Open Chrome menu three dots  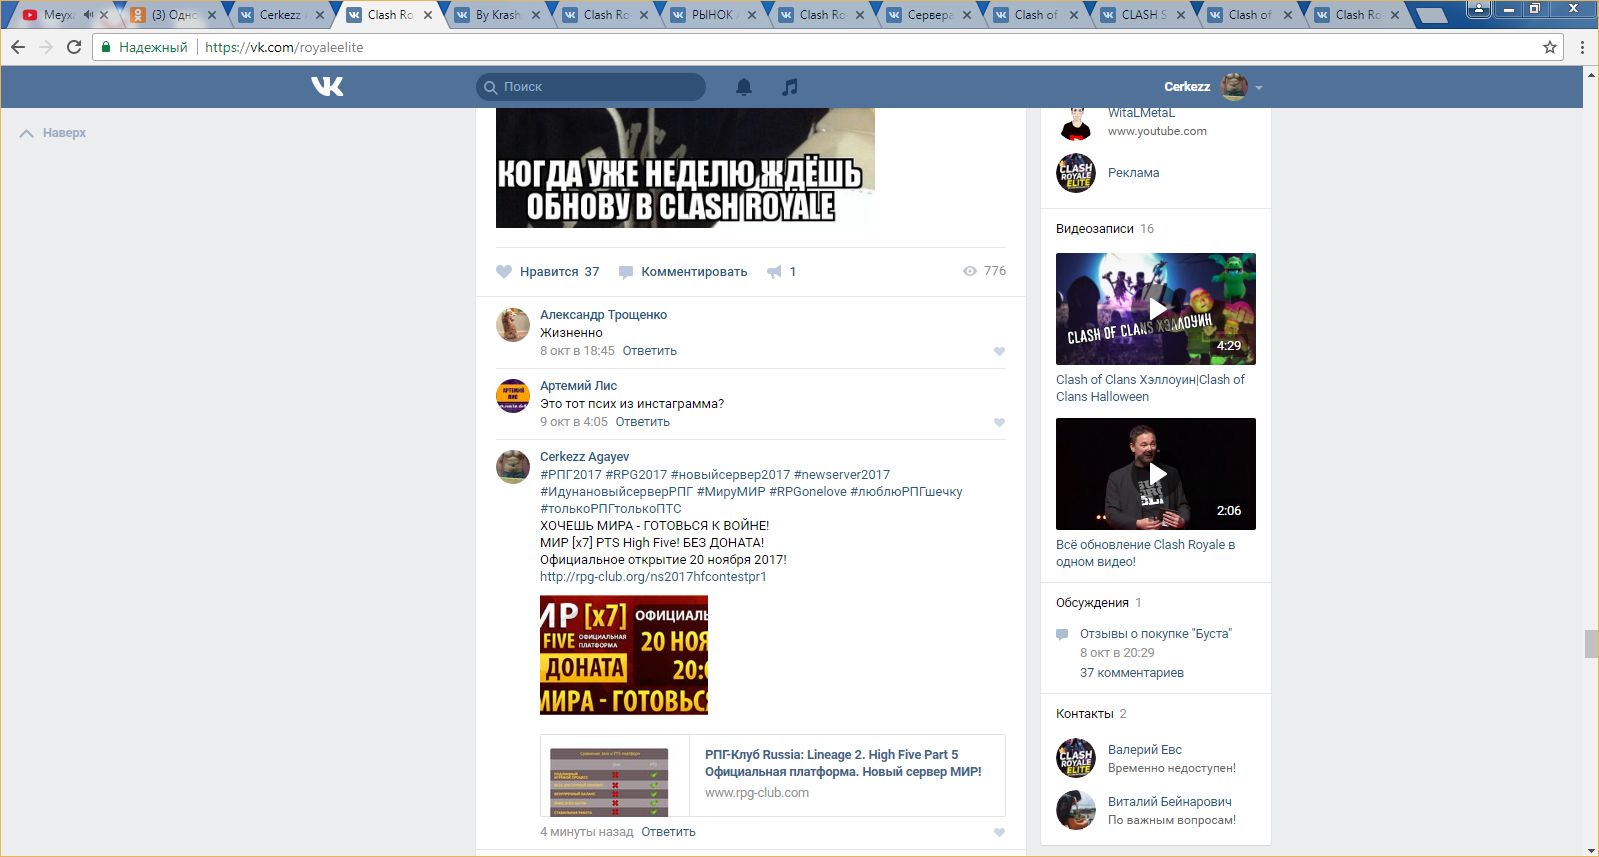[1582, 47]
